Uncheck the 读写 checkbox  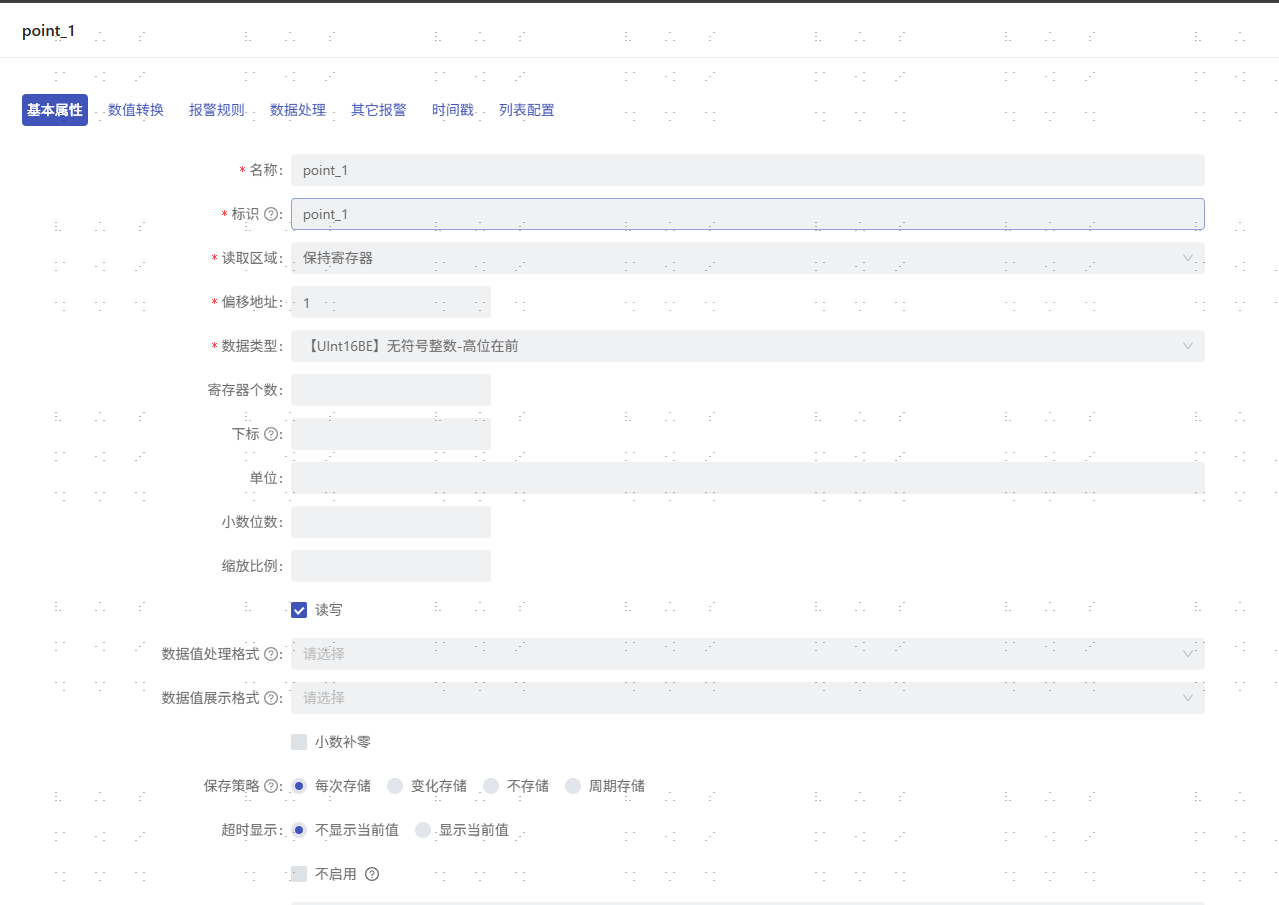pos(299,610)
